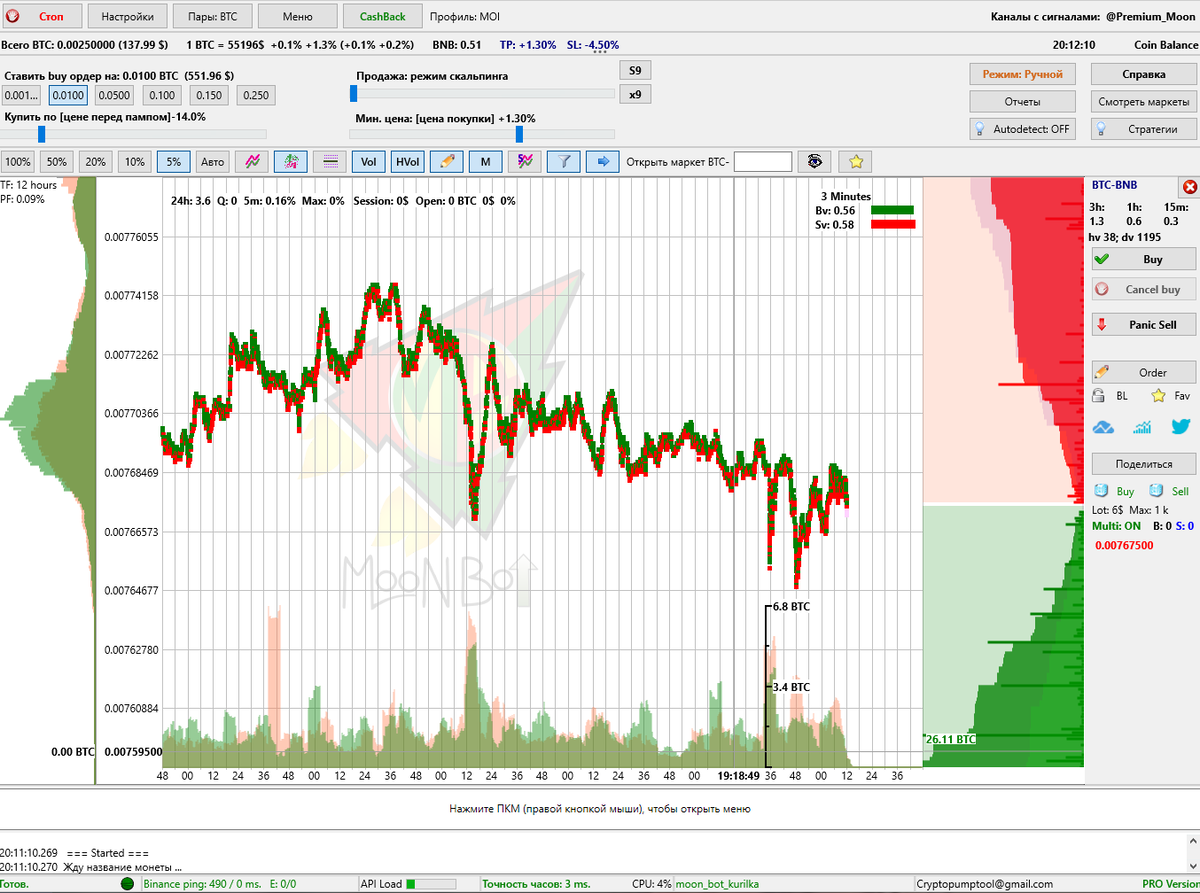1200x893 pixels.
Task: Toggle the HVol horizontal volume
Action: (408, 161)
